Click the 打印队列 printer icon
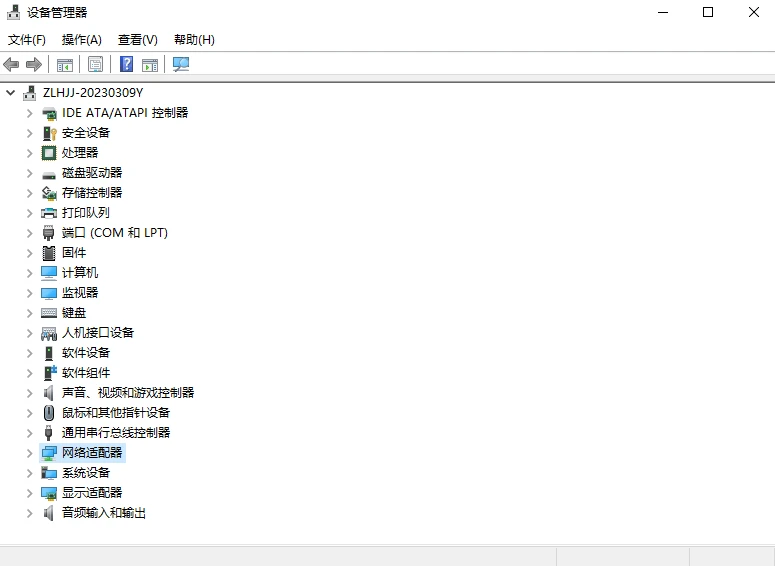 pos(49,213)
